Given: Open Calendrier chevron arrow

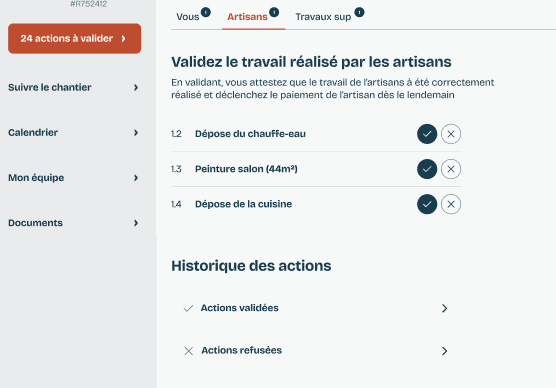Looking at the screenshot, I should coord(136,132).
